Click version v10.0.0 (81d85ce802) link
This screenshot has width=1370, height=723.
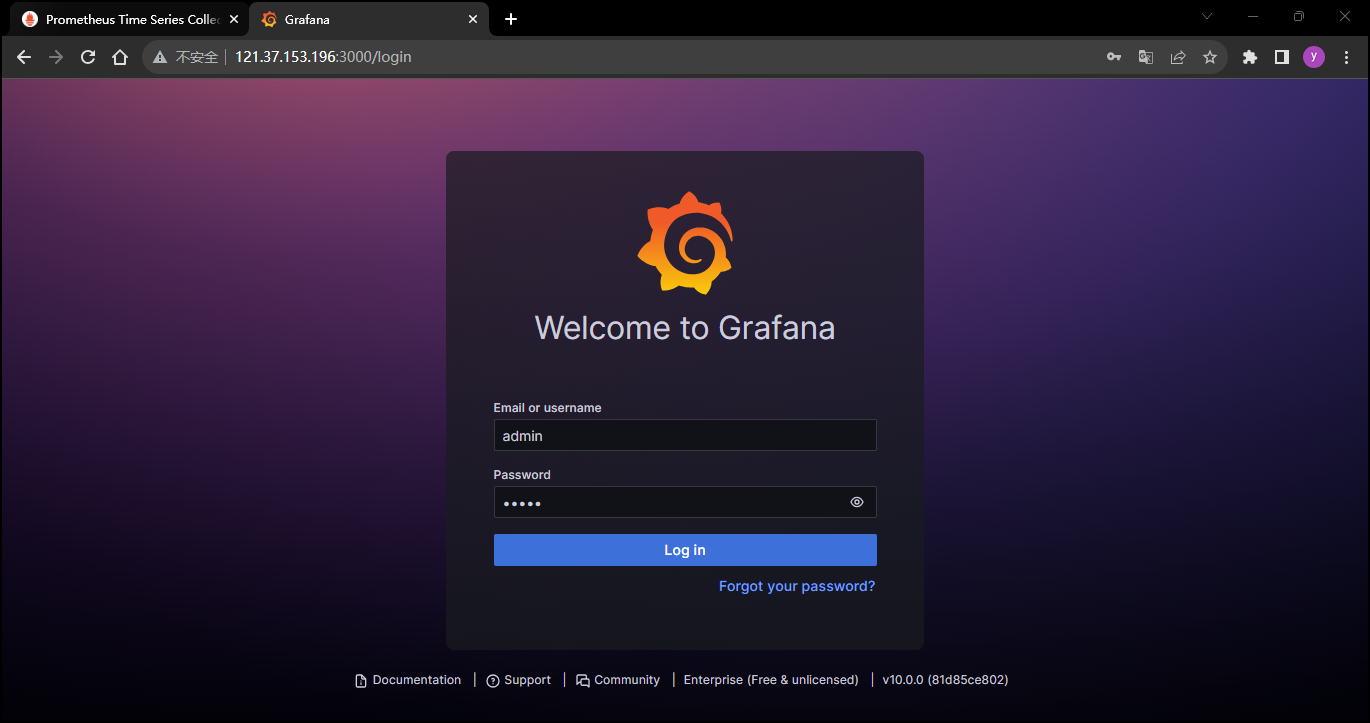(x=945, y=680)
